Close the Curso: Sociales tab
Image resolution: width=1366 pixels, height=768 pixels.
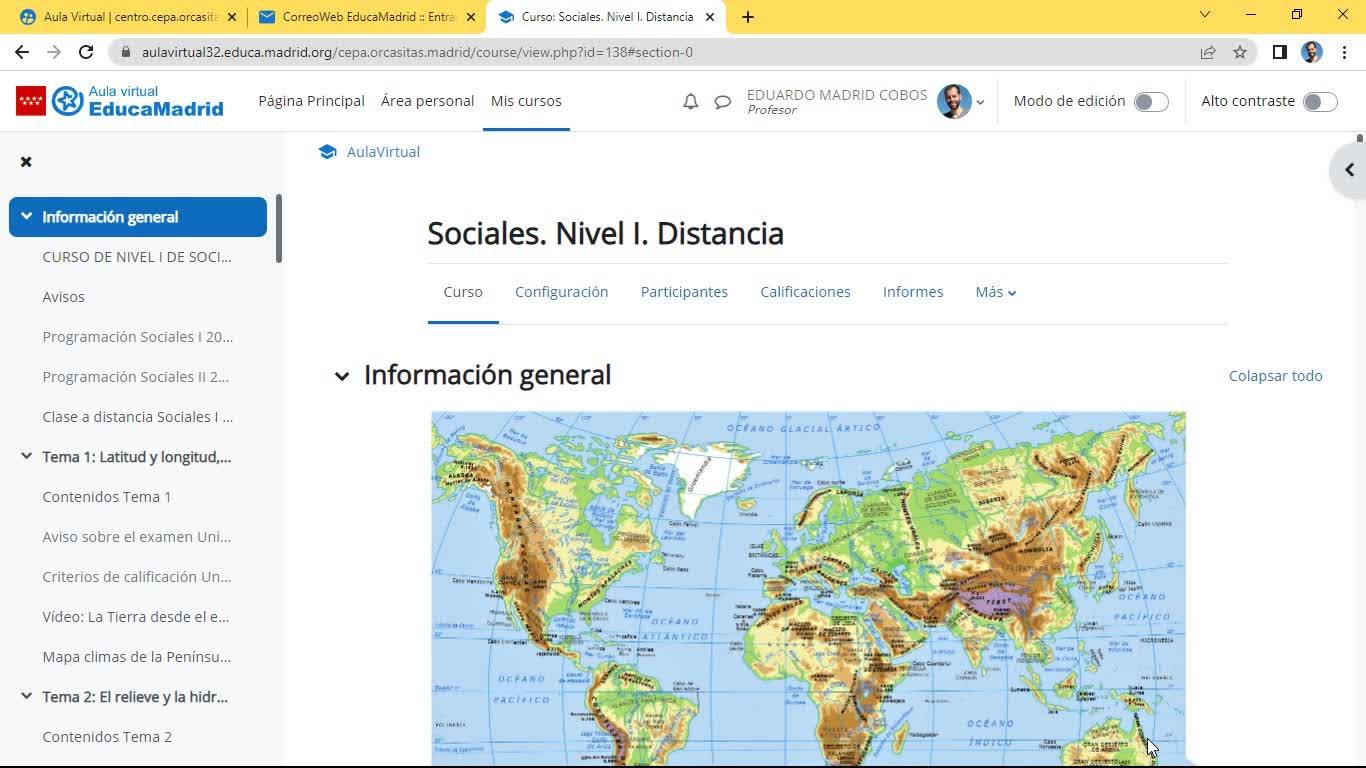coord(710,17)
